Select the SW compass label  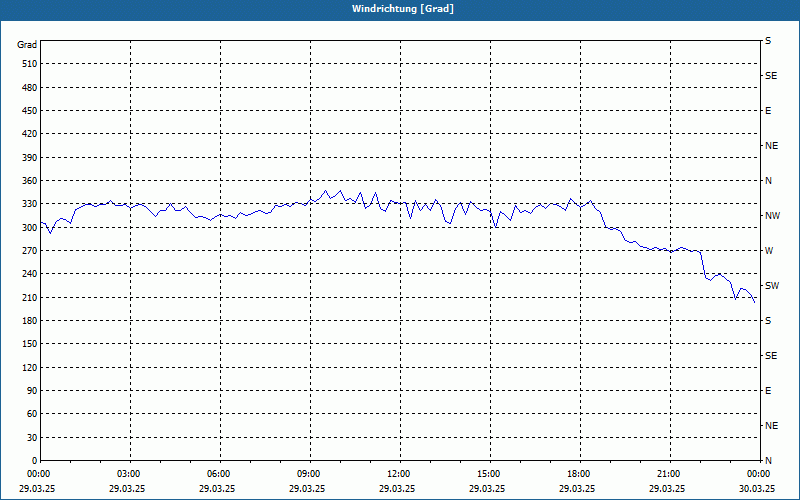(772, 286)
